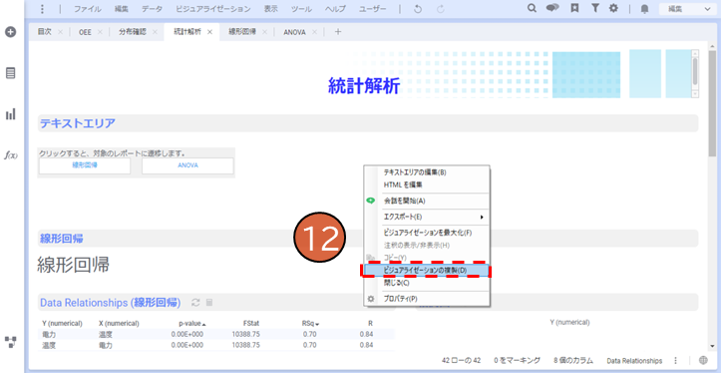Close the ANOVA tab
This screenshot has width=721, height=373.
(x=315, y=32)
